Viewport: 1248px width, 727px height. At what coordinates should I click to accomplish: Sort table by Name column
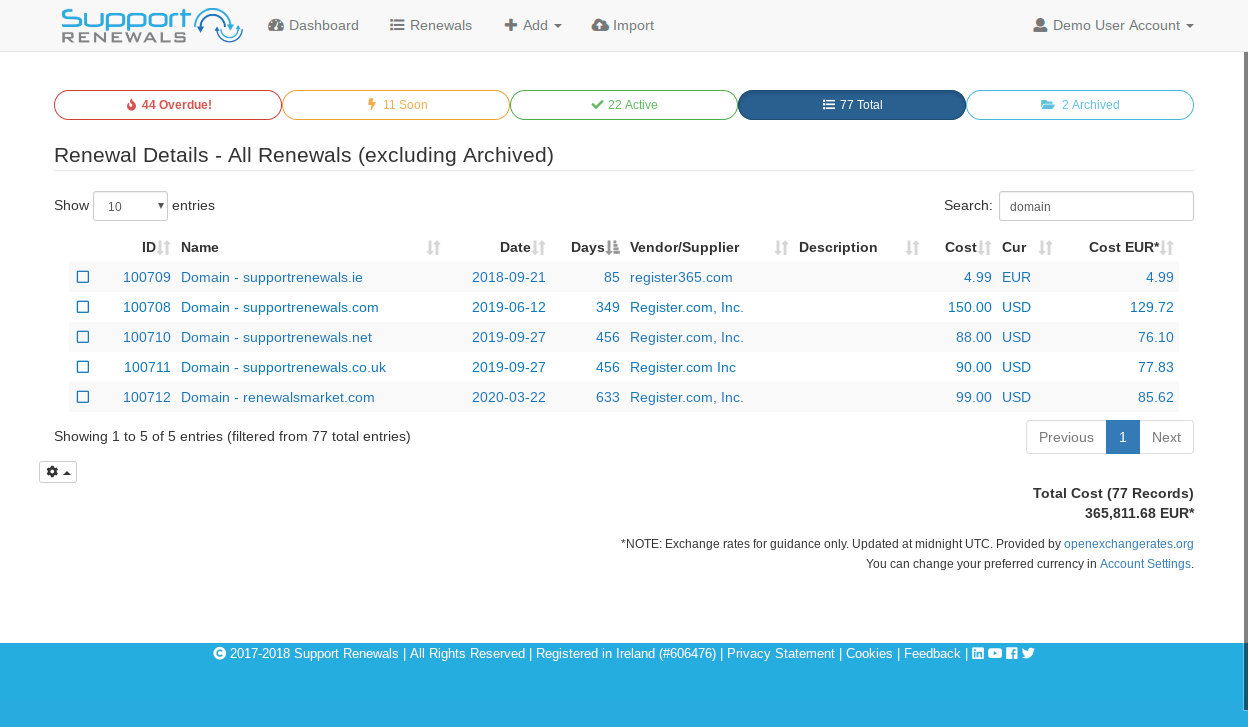coord(310,247)
